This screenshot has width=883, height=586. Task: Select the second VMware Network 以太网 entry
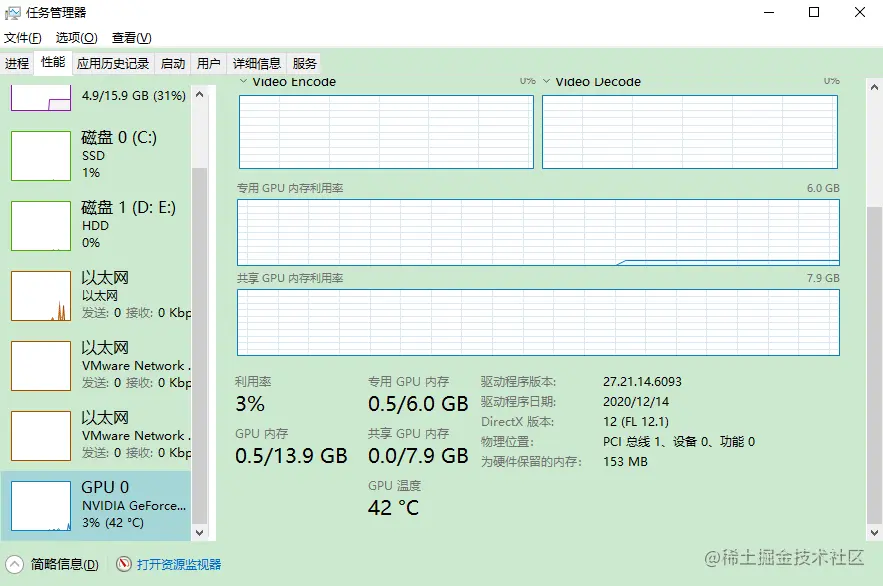(x=96, y=435)
